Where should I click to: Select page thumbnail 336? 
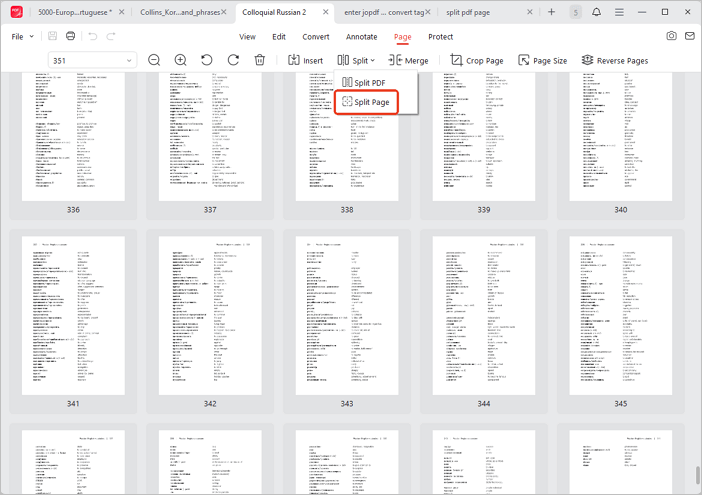click(x=73, y=137)
